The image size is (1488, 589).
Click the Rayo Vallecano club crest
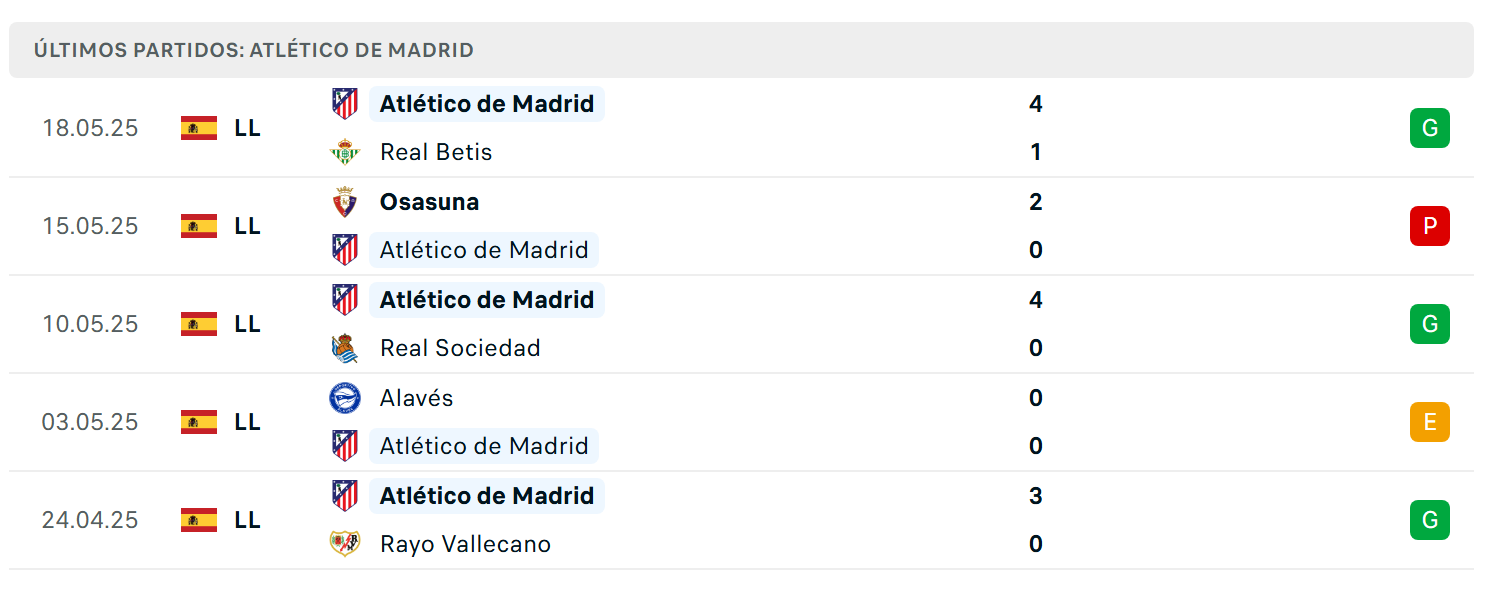[x=344, y=544]
